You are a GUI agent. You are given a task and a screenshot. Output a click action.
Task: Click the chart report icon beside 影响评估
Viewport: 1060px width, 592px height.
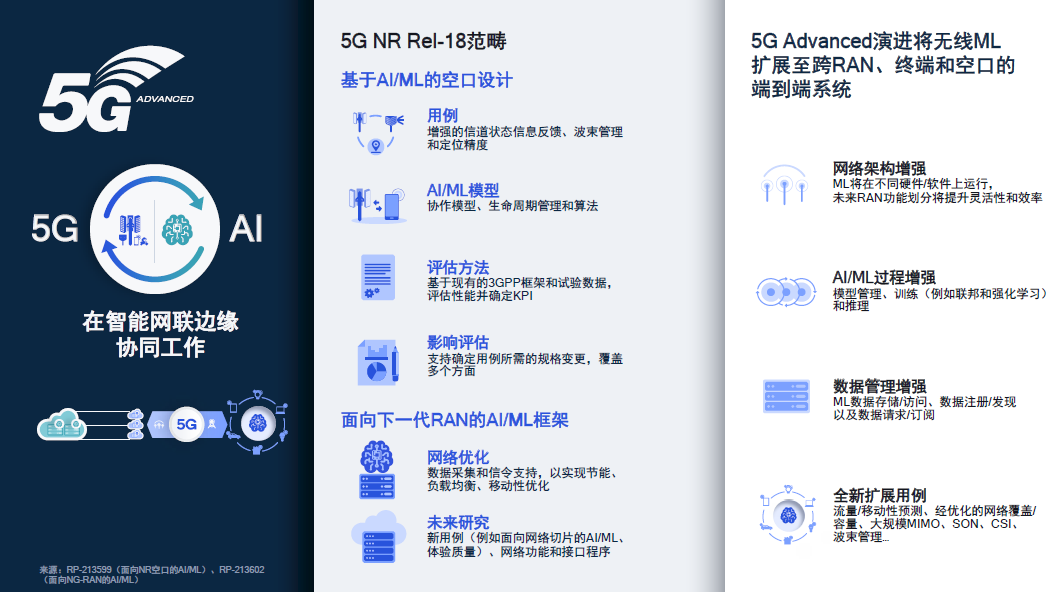(x=378, y=363)
